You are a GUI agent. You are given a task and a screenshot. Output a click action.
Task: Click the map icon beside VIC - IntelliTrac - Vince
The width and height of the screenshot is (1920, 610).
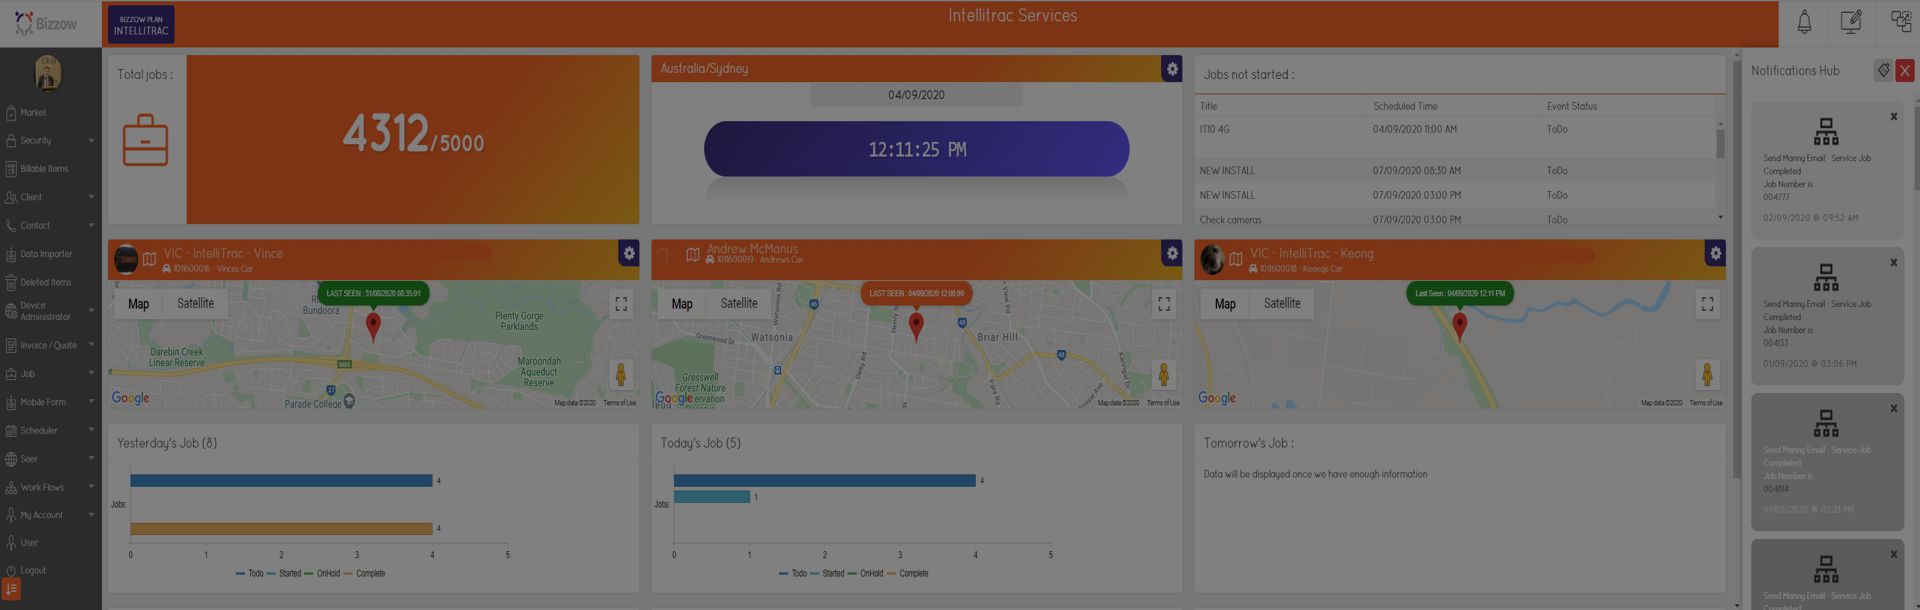149,259
